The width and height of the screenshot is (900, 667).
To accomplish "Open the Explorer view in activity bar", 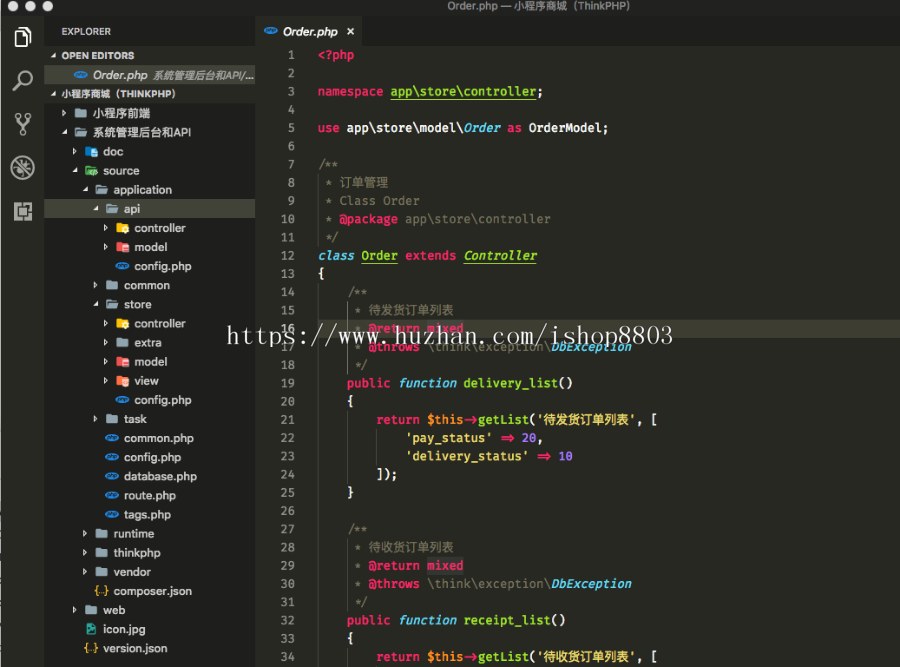I will click(22, 37).
